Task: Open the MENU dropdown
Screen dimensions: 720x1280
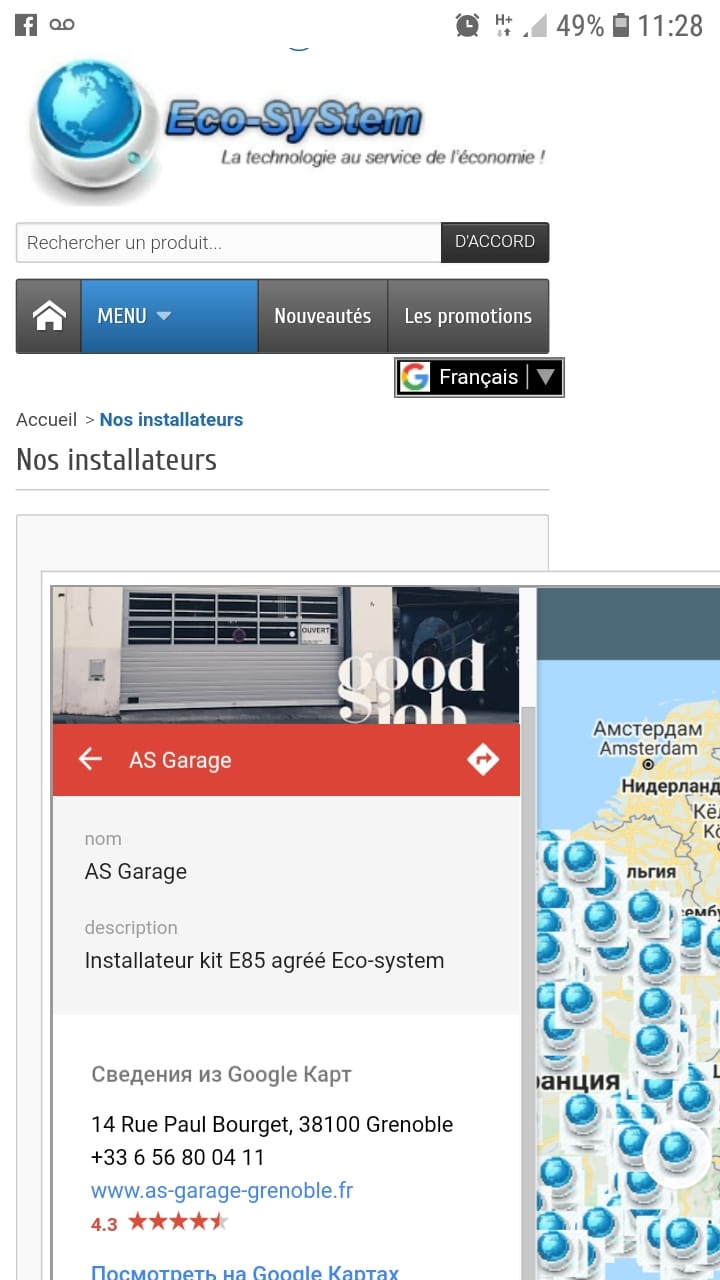Action: (169, 316)
